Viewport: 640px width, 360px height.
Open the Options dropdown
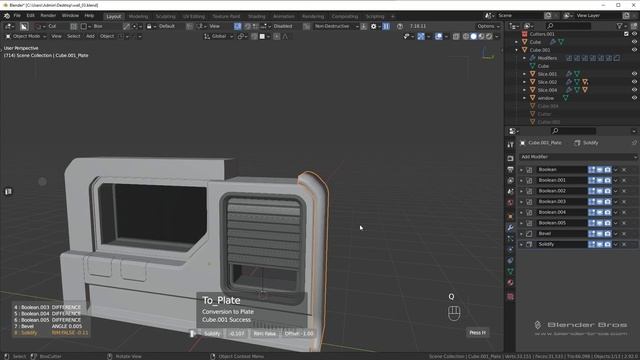tap(489, 26)
